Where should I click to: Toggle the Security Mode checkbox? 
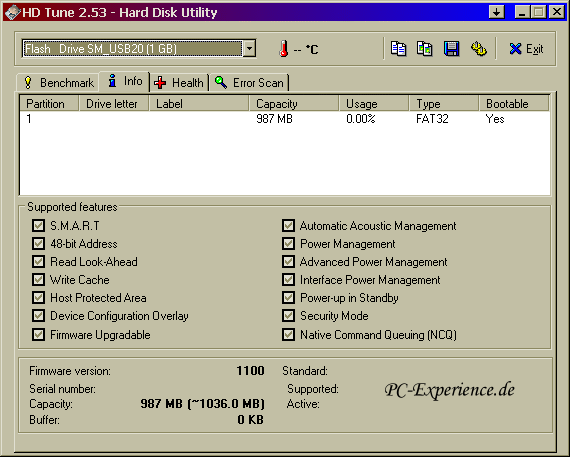click(288, 316)
